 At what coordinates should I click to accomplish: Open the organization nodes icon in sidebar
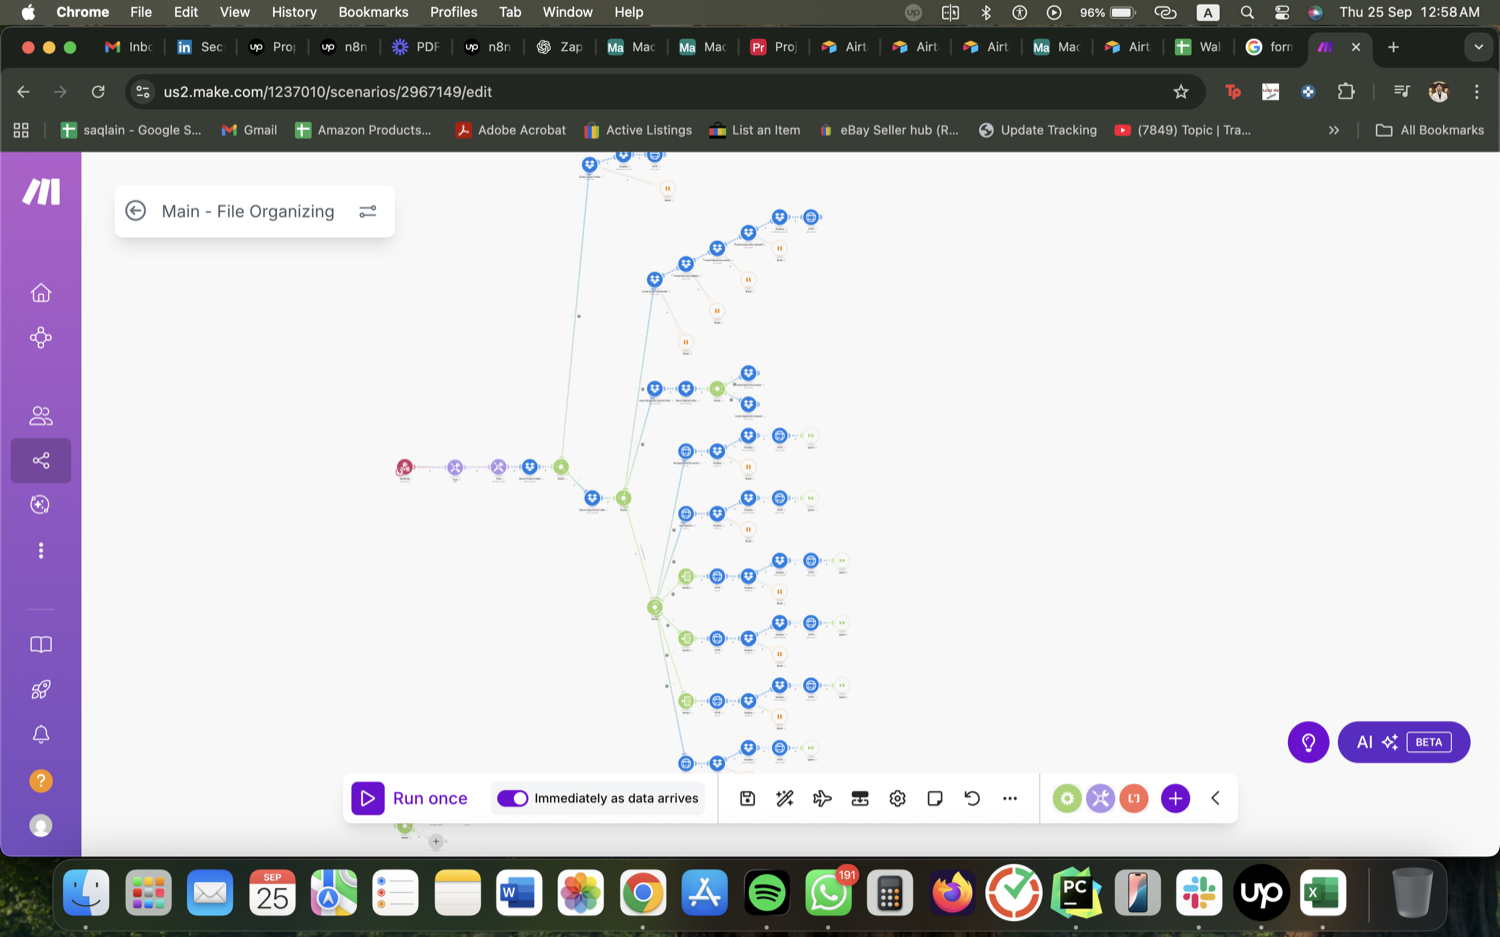point(41,338)
